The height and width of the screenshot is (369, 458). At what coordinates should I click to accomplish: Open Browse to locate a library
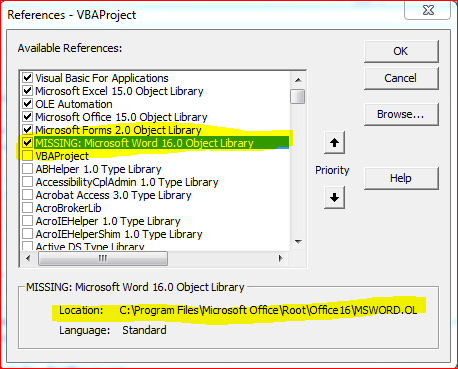[x=401, y=114]
